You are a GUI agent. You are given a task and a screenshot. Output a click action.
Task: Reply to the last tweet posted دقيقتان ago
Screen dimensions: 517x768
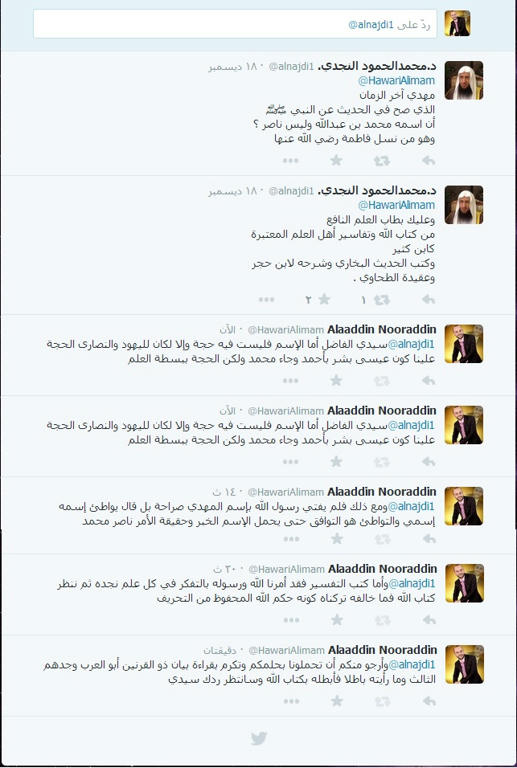pos(429,701)
